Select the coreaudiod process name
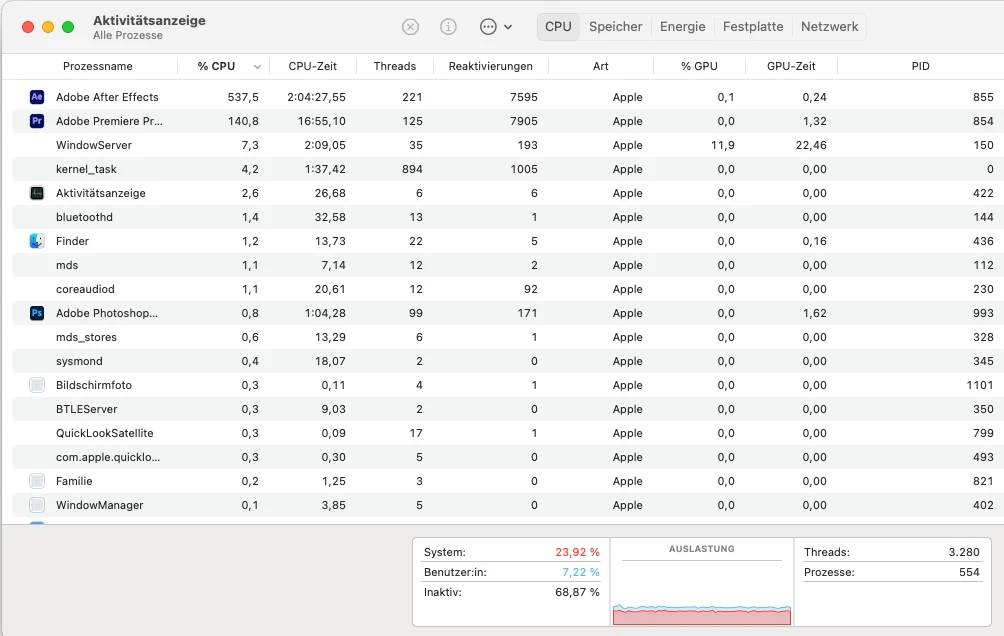Image resolution: width=1004 pixels, height=636 pixels. [85, 289]
